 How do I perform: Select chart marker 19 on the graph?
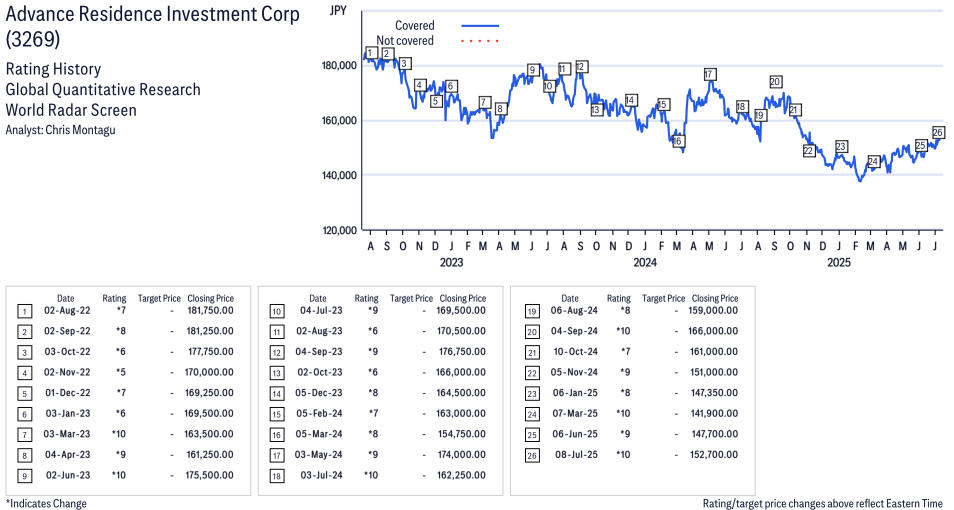[759, 115]
